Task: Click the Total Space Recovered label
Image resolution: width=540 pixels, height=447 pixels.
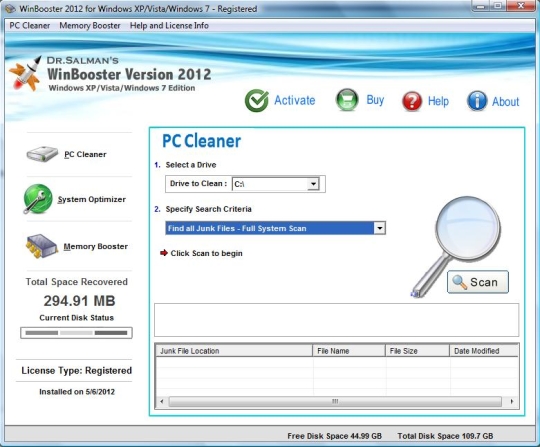Action: [x=76, y=282]
